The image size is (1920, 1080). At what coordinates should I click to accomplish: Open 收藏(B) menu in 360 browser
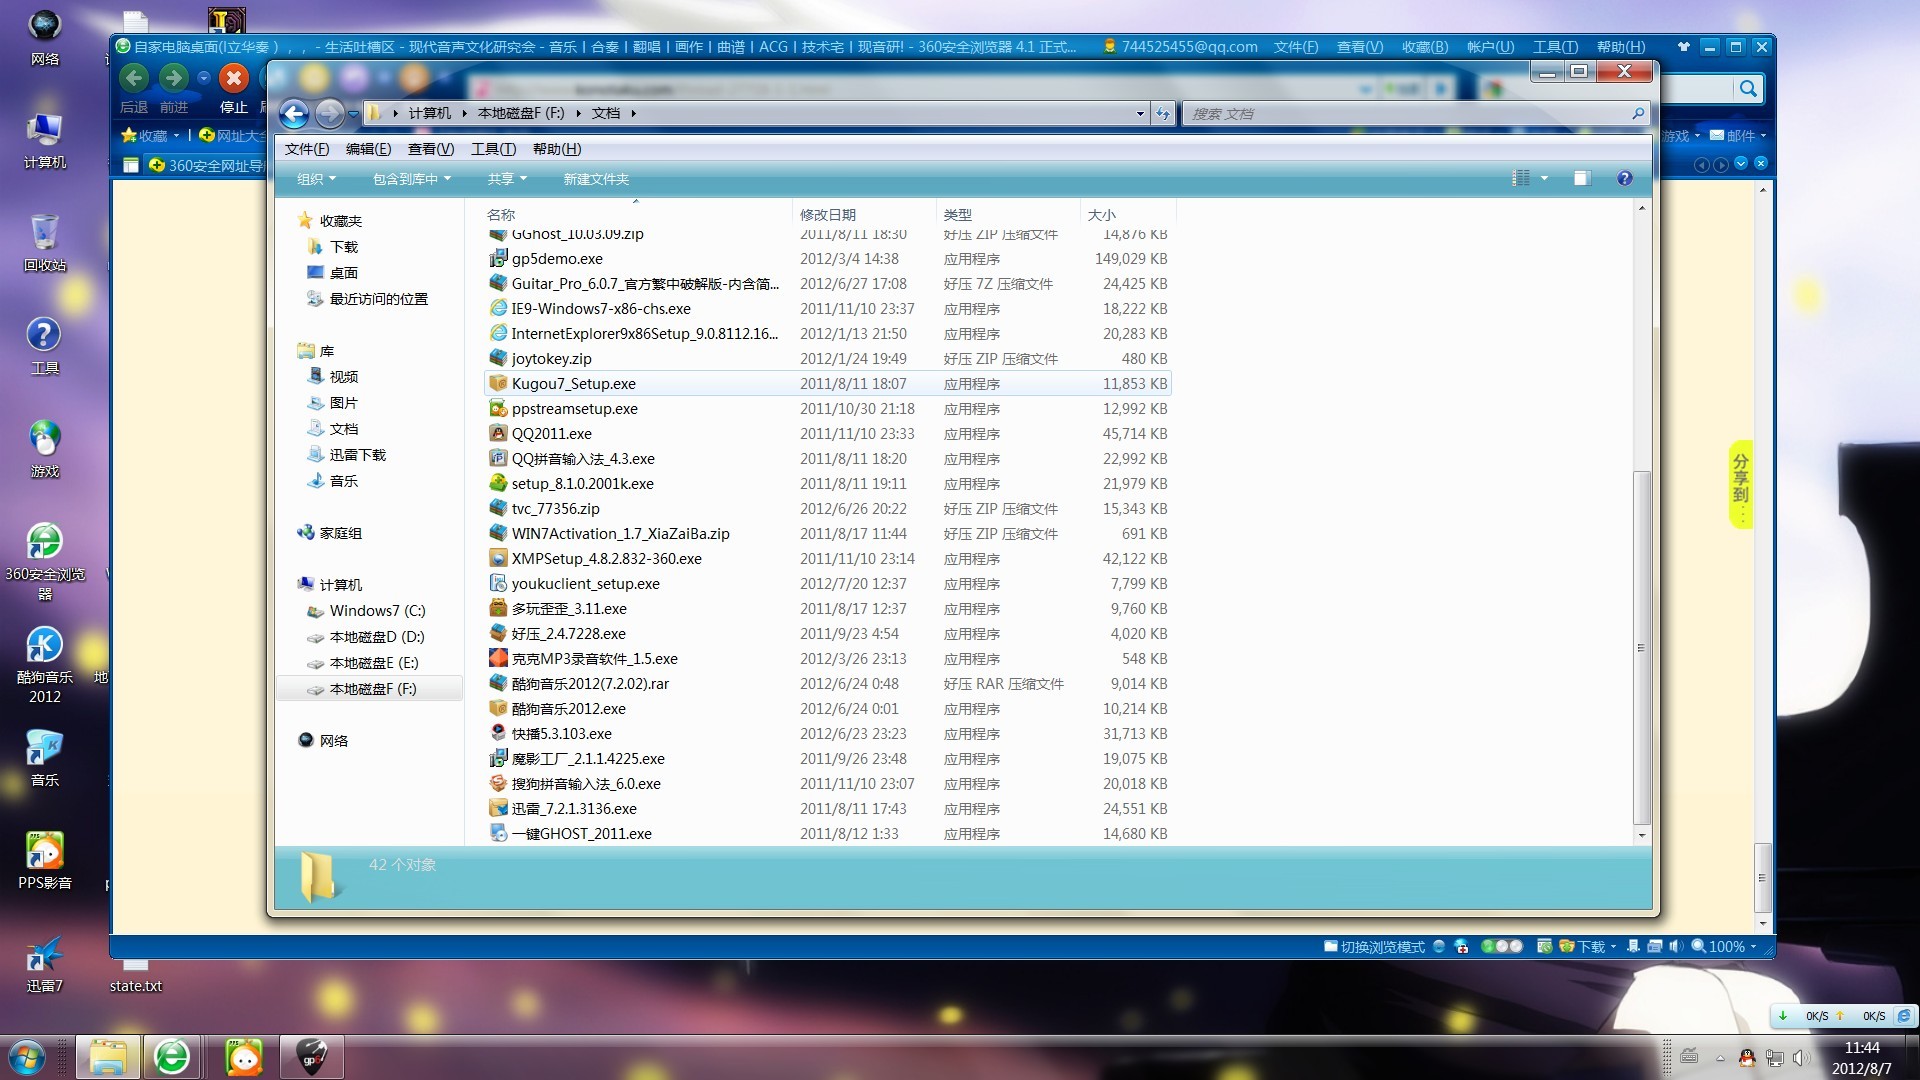click(x=1425, y=47)
